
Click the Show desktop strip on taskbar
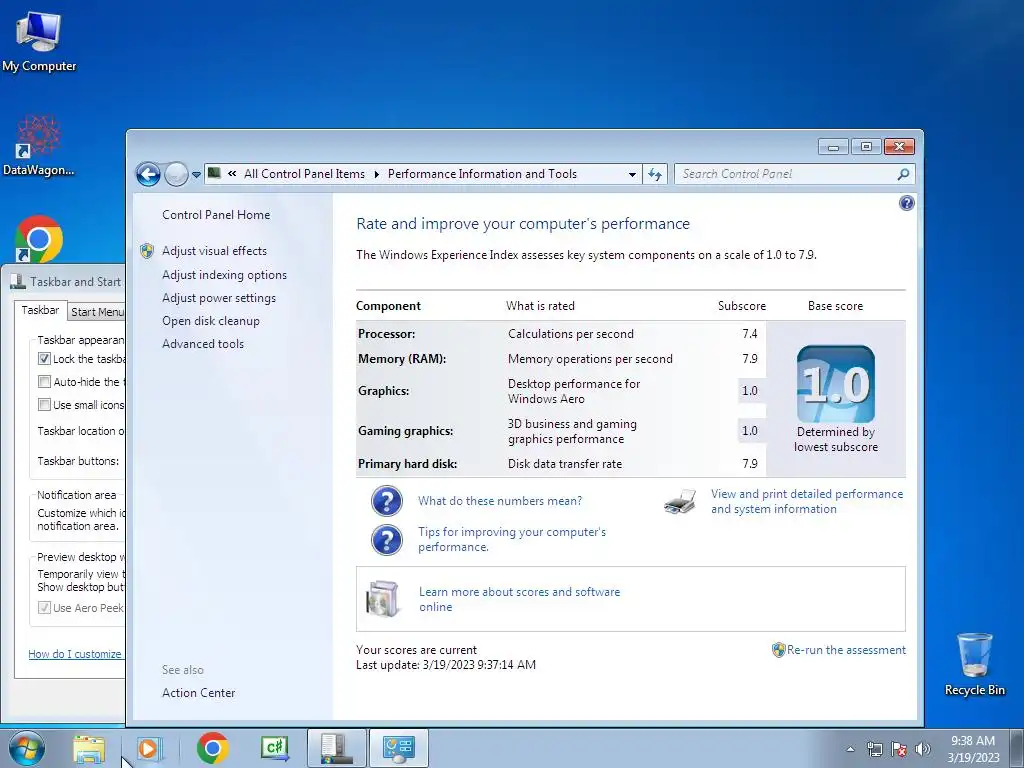(x=1019, y=748)
